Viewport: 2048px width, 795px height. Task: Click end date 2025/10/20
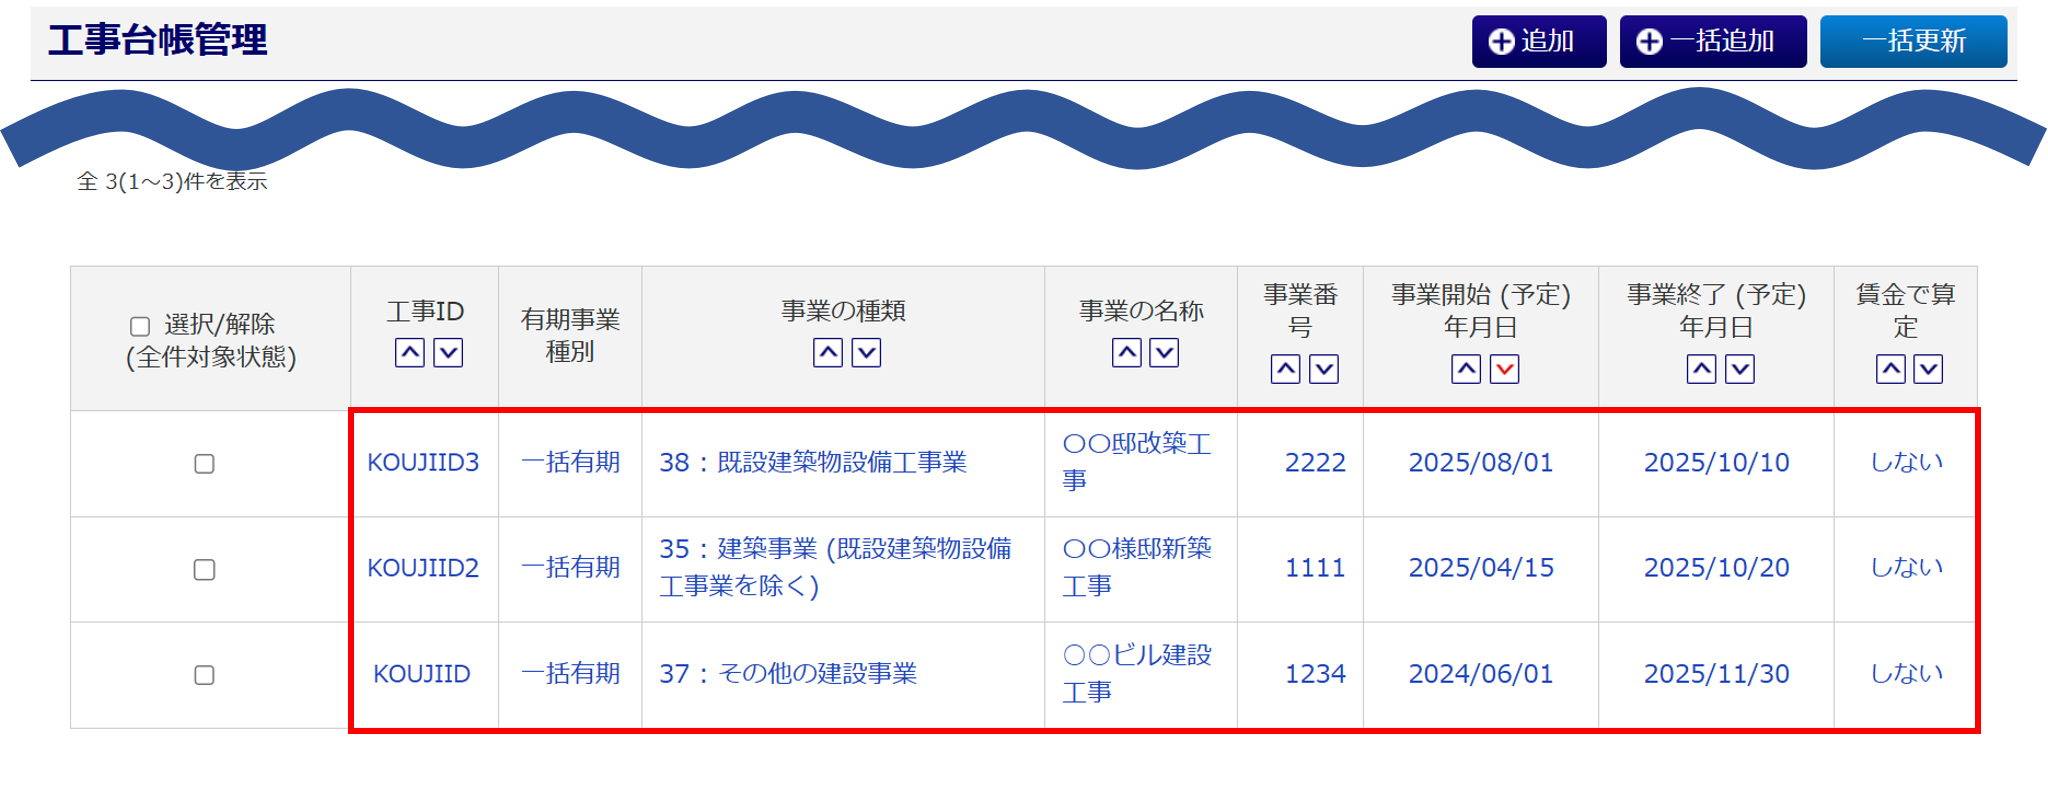[1717, 568]
